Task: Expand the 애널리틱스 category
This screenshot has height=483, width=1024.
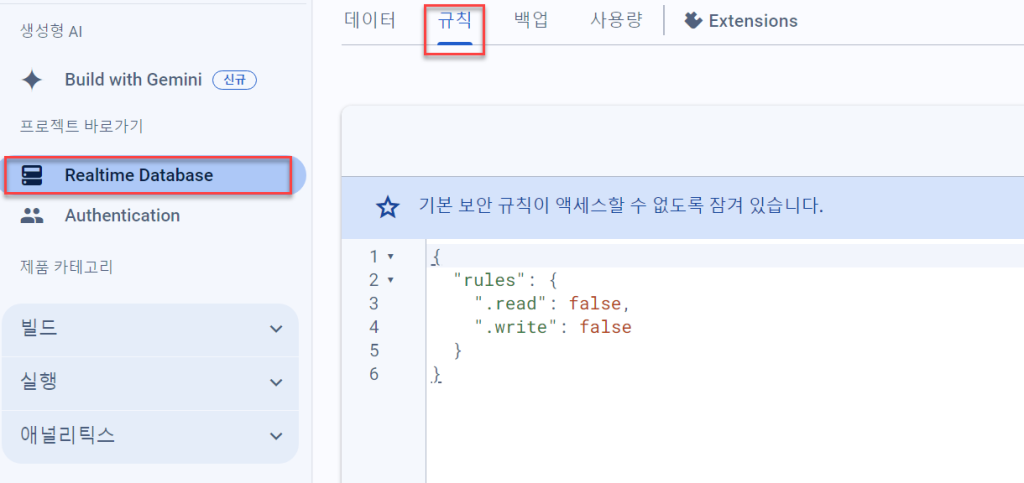Action: [x=150, y=437]
